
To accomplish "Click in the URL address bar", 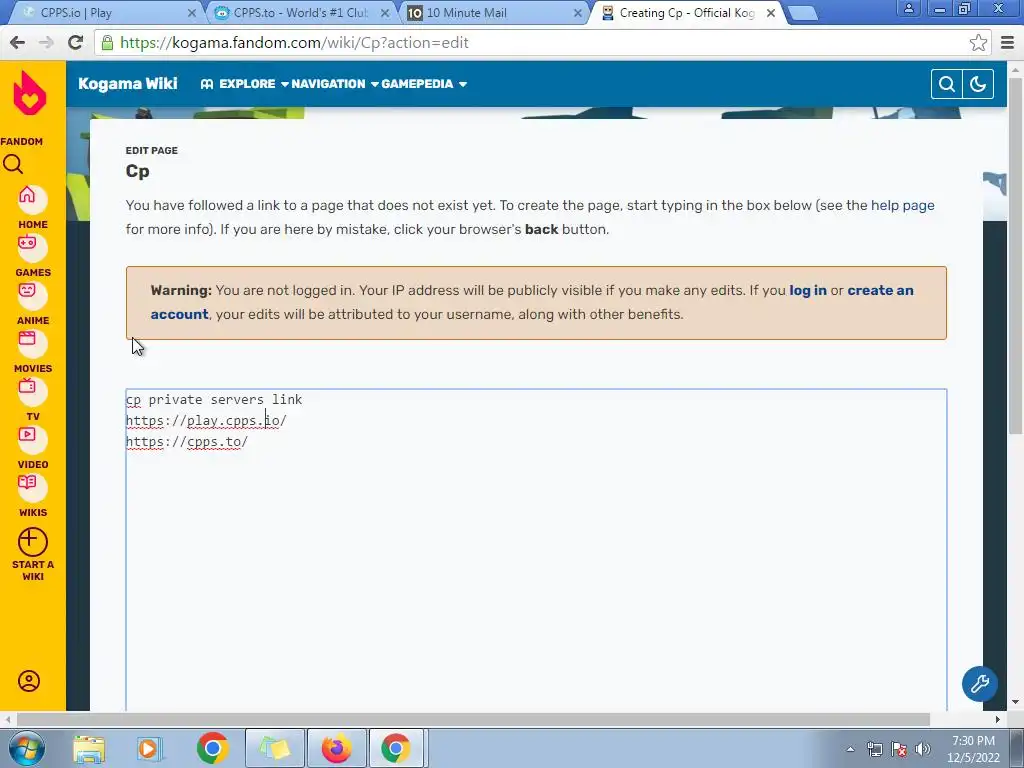I will [x=536, y=43].
